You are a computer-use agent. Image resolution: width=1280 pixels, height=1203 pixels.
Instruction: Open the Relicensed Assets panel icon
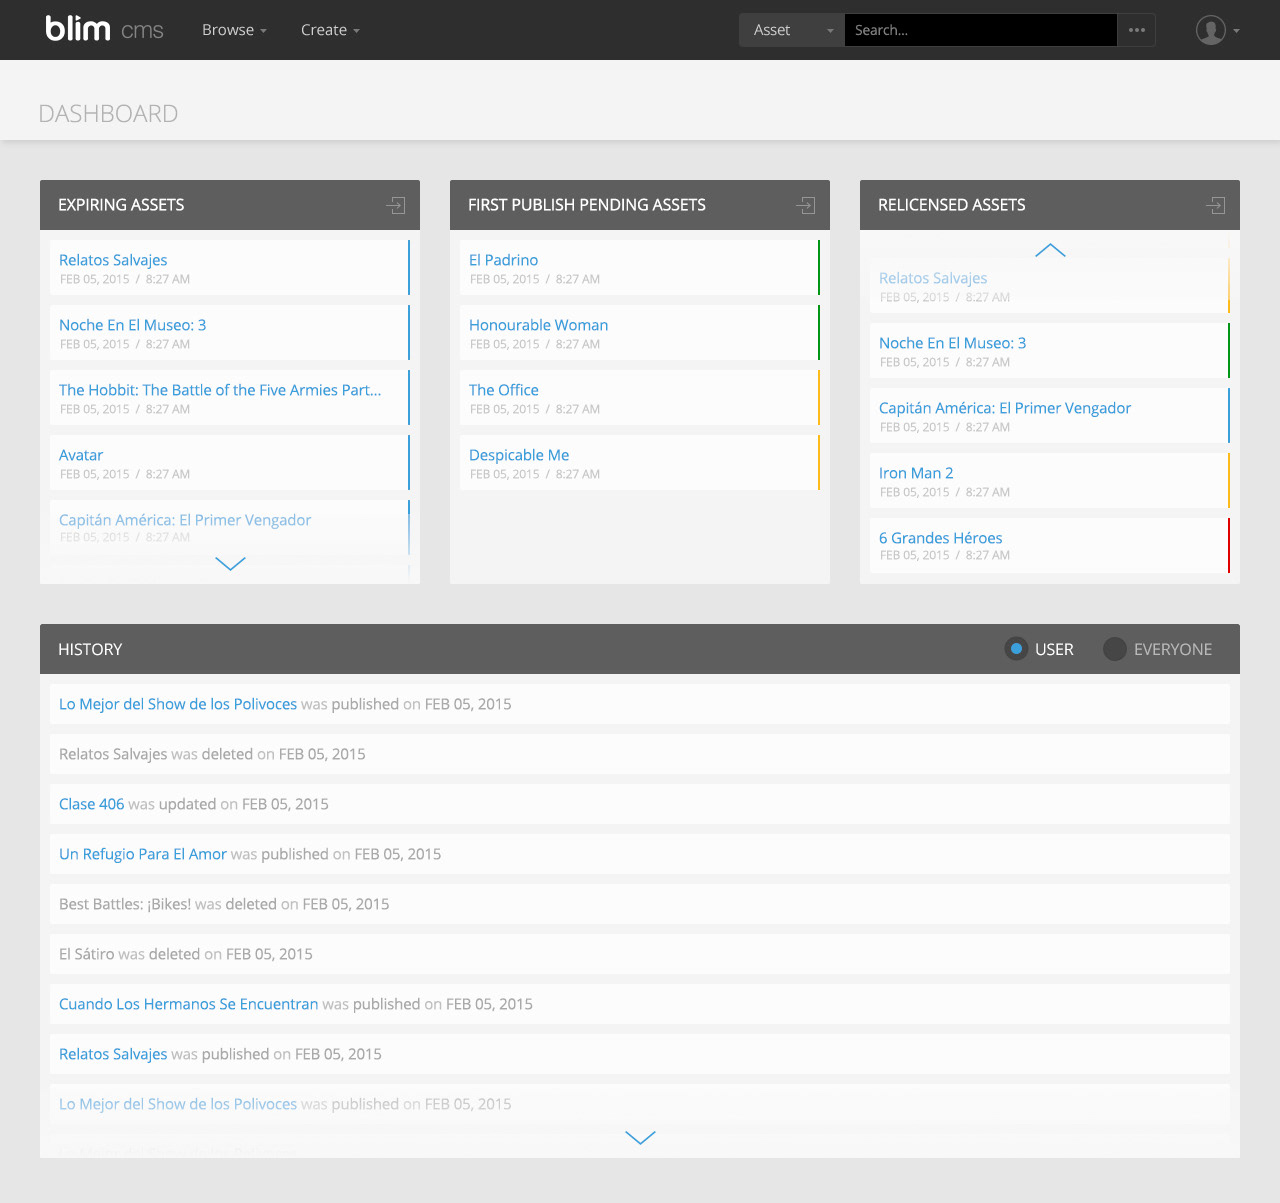coord(1216,205)
